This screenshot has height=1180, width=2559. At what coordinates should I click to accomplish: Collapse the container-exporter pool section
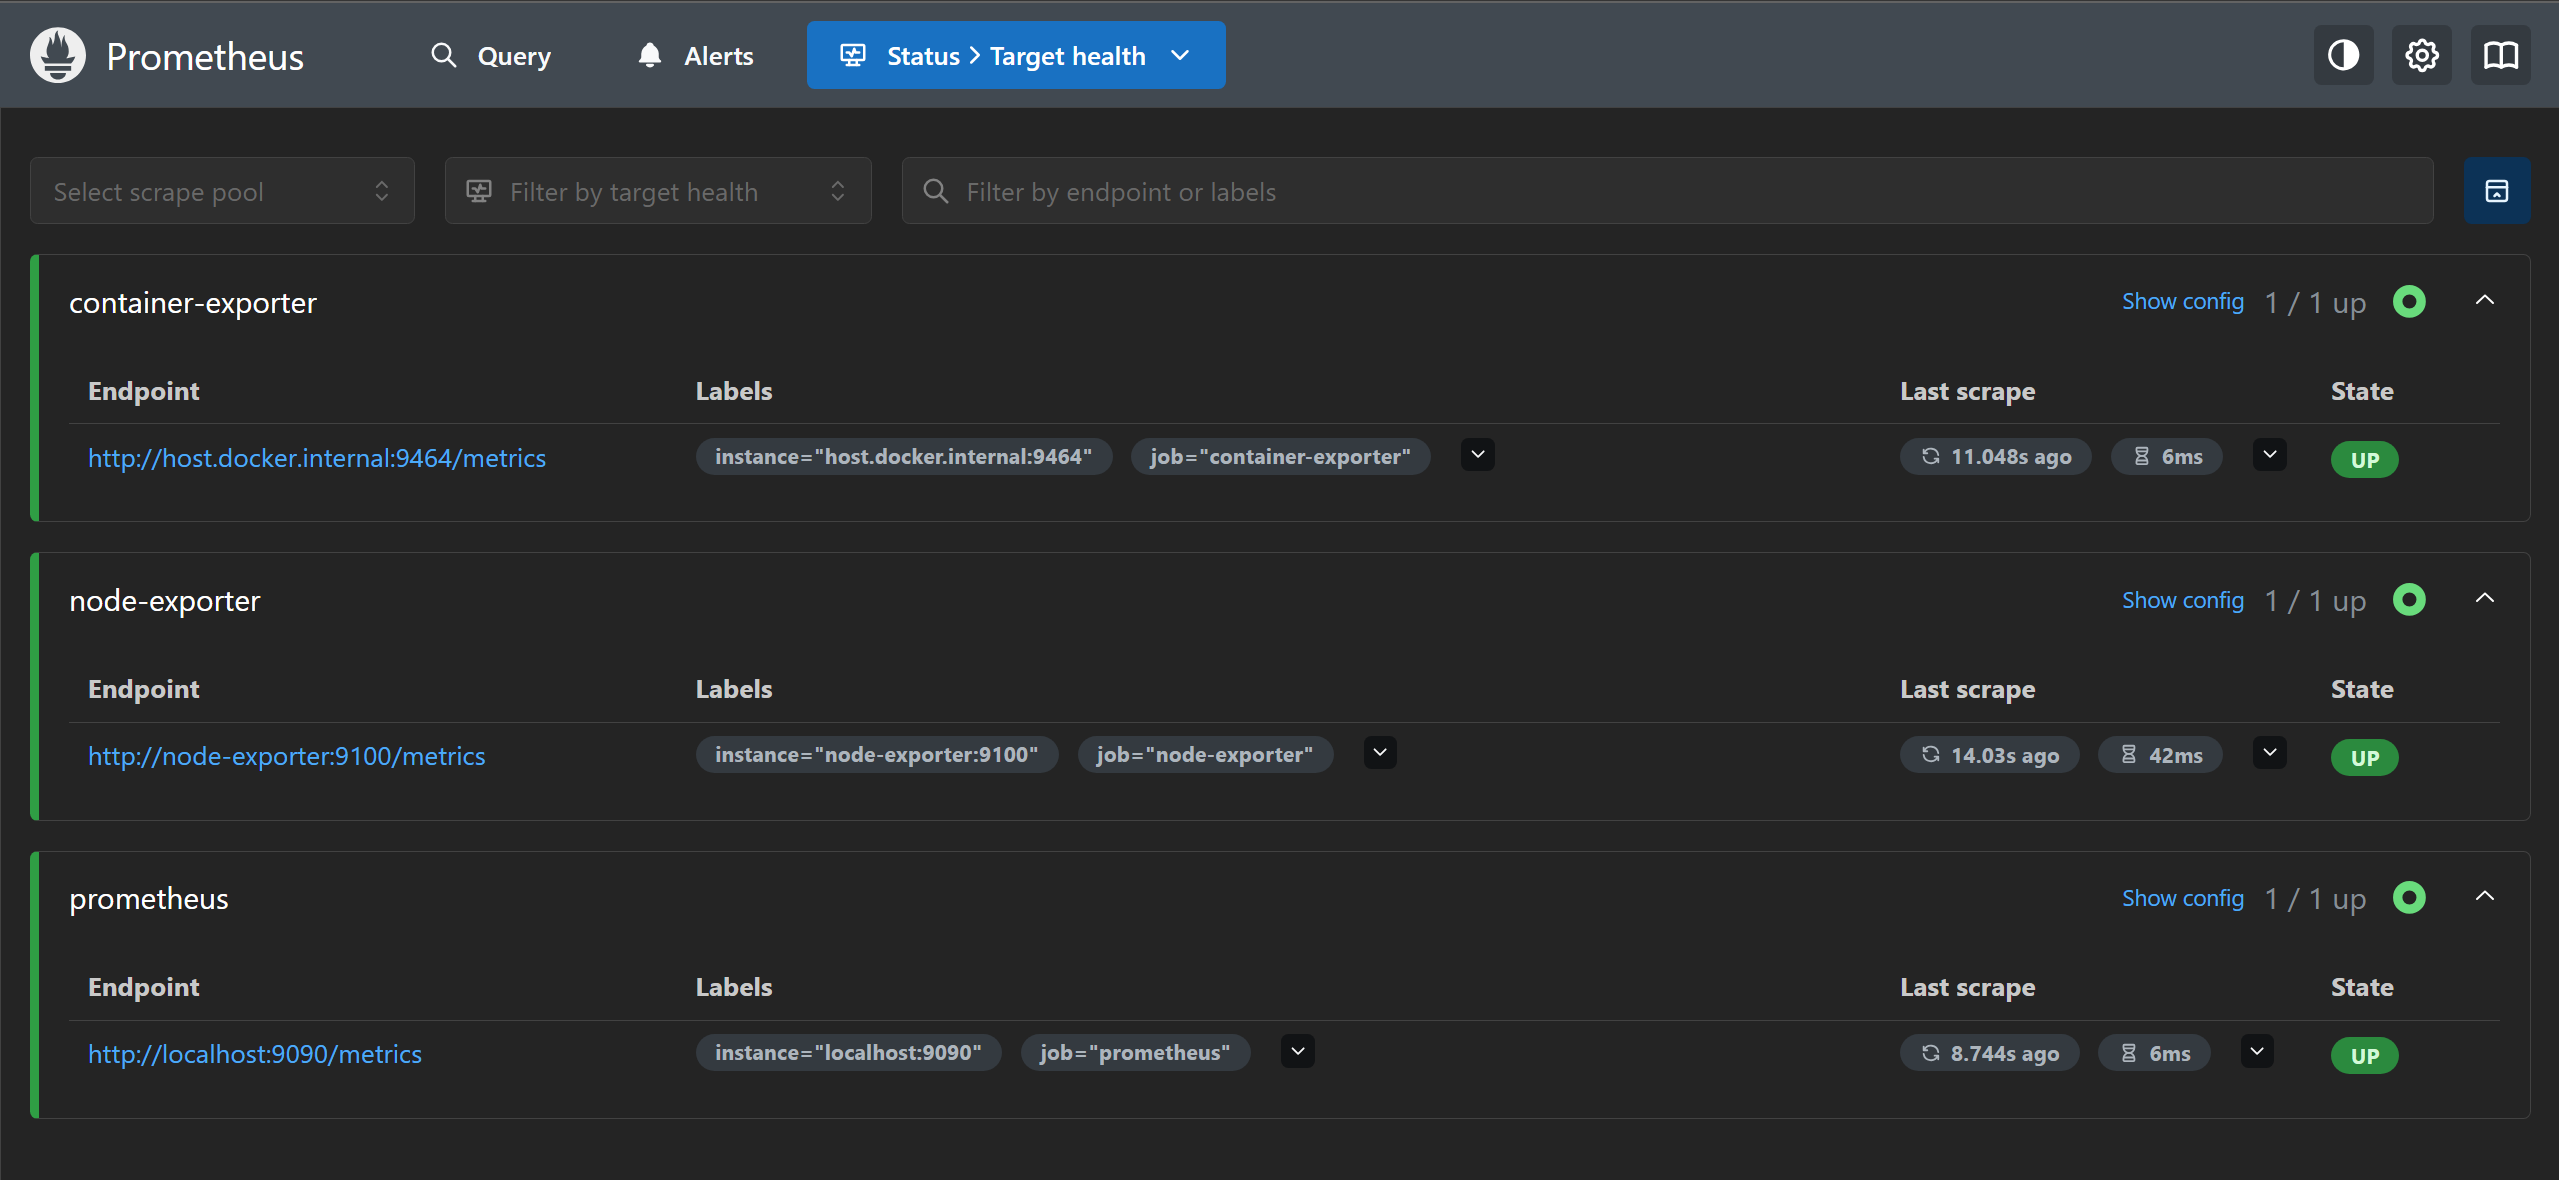2485,300
